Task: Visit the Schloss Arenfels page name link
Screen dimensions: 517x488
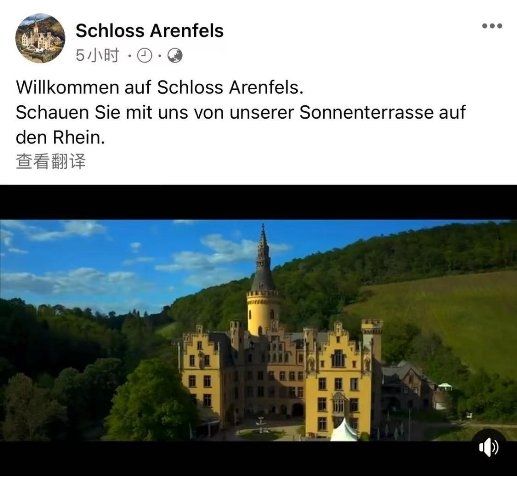Action: [x=149, y=31]
